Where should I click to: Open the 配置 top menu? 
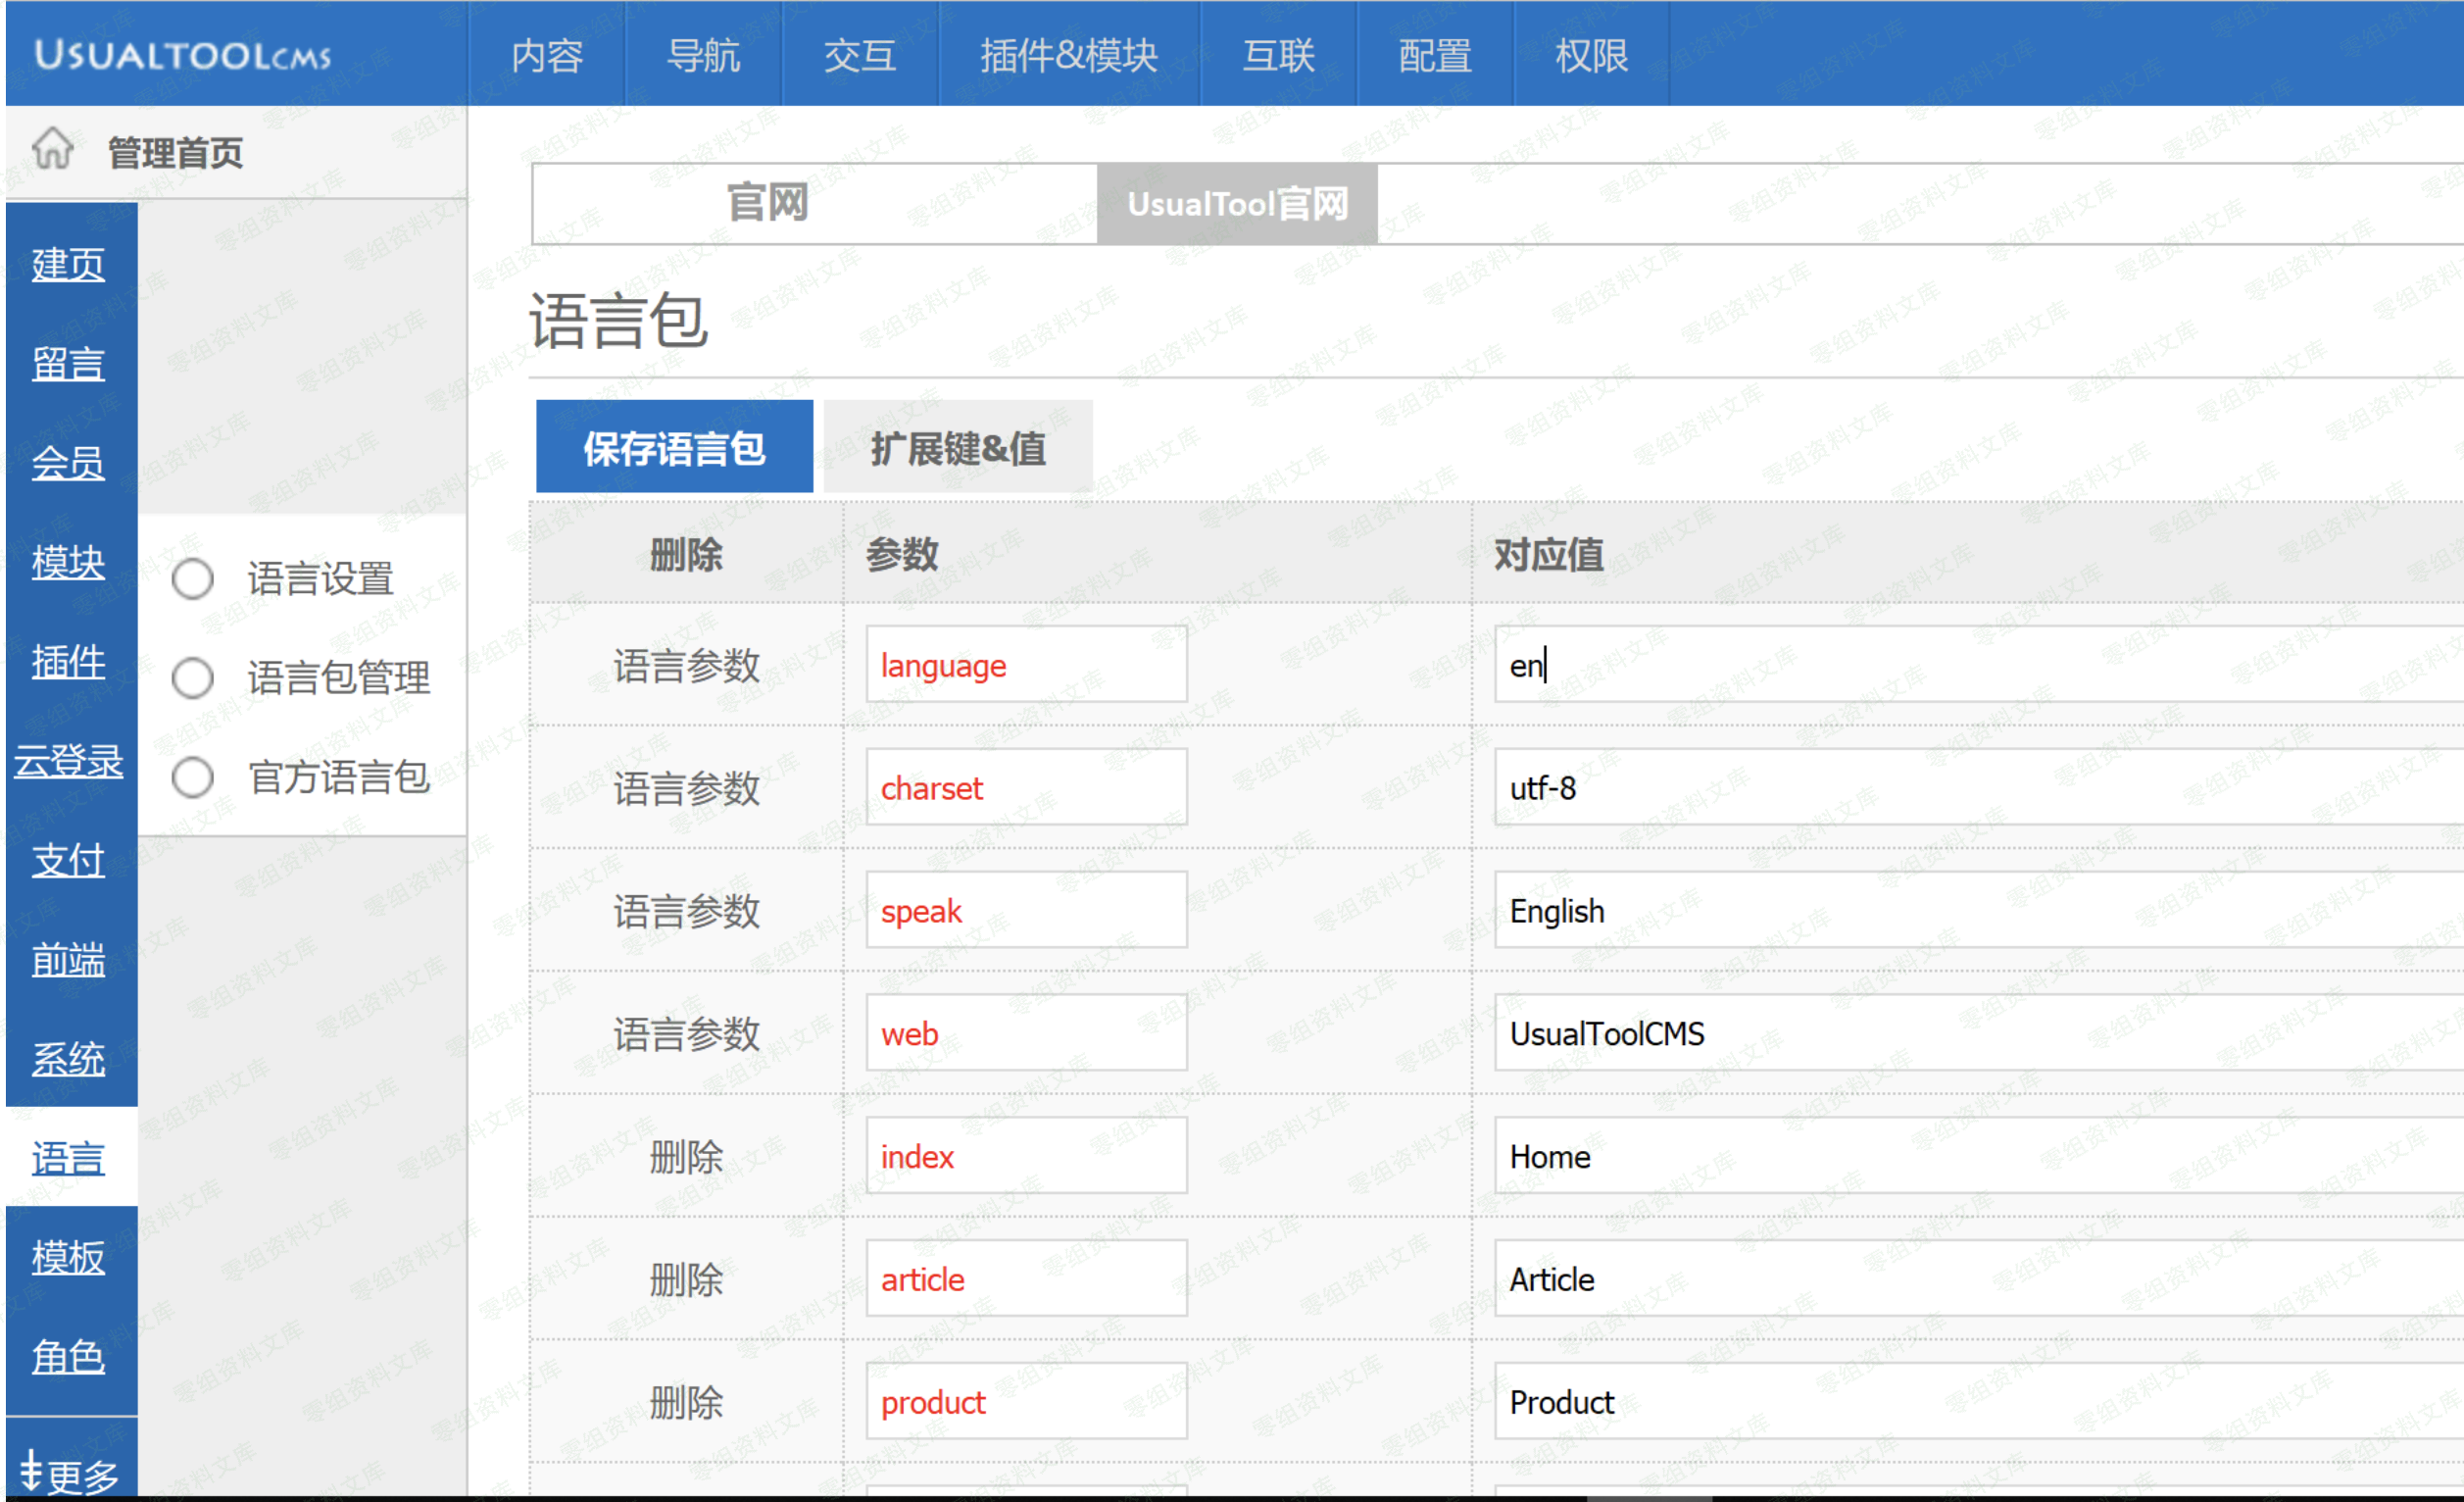click(1434, 55)
